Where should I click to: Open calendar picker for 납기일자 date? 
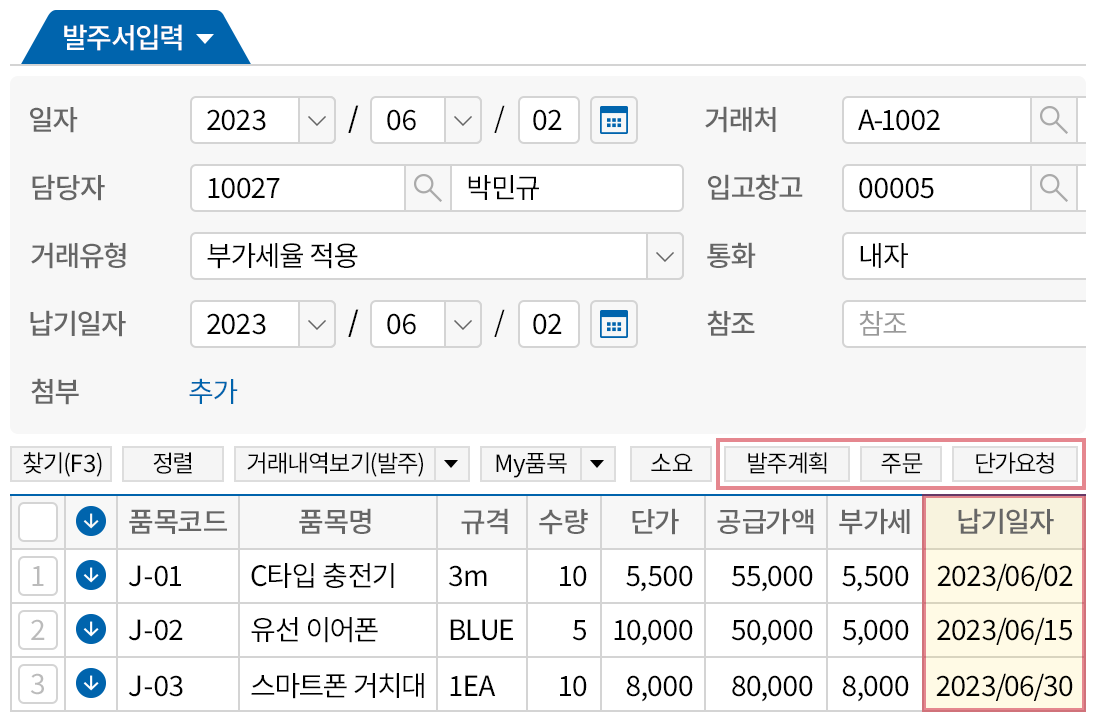[x=613, y=324]
